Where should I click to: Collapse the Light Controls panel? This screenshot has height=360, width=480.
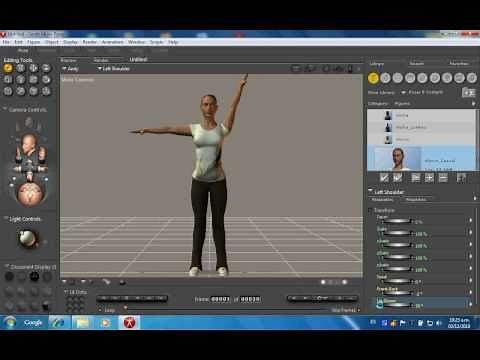[x=5, y=218]
